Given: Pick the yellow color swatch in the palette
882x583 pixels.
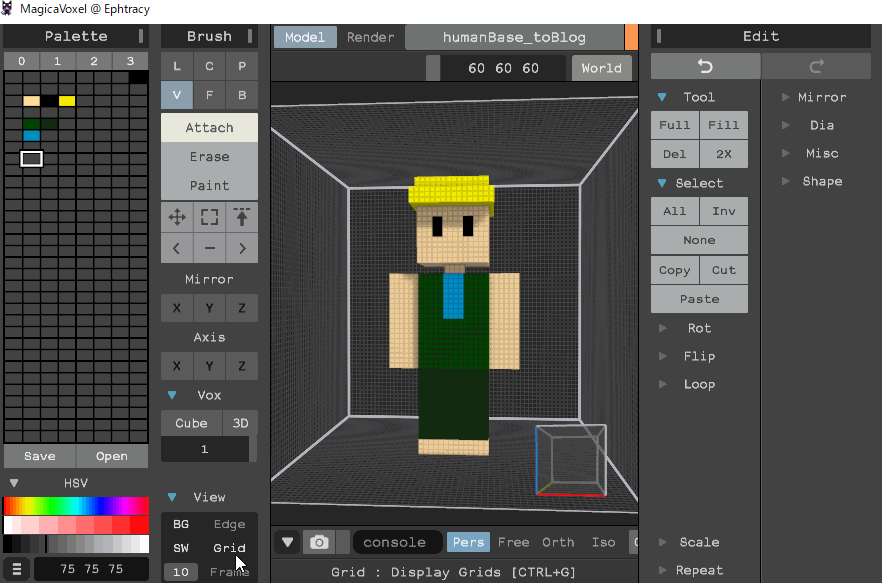Looking at the screenshot, I should tap(66, 100).
